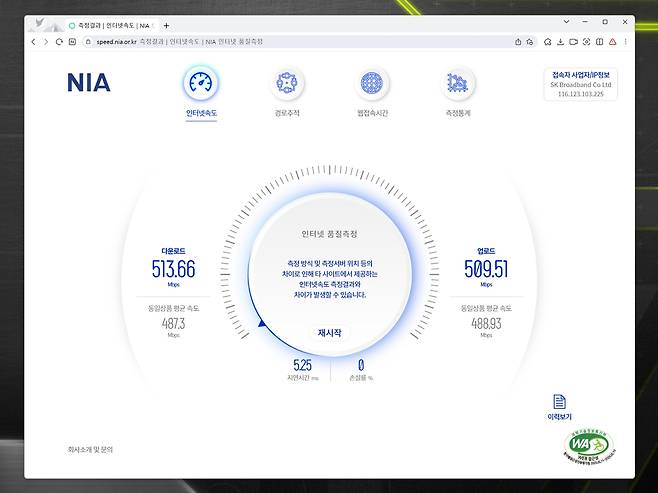Click the red warning triangle toolbar icon
This screenshot has height=493, width=658.
(612, 41)
